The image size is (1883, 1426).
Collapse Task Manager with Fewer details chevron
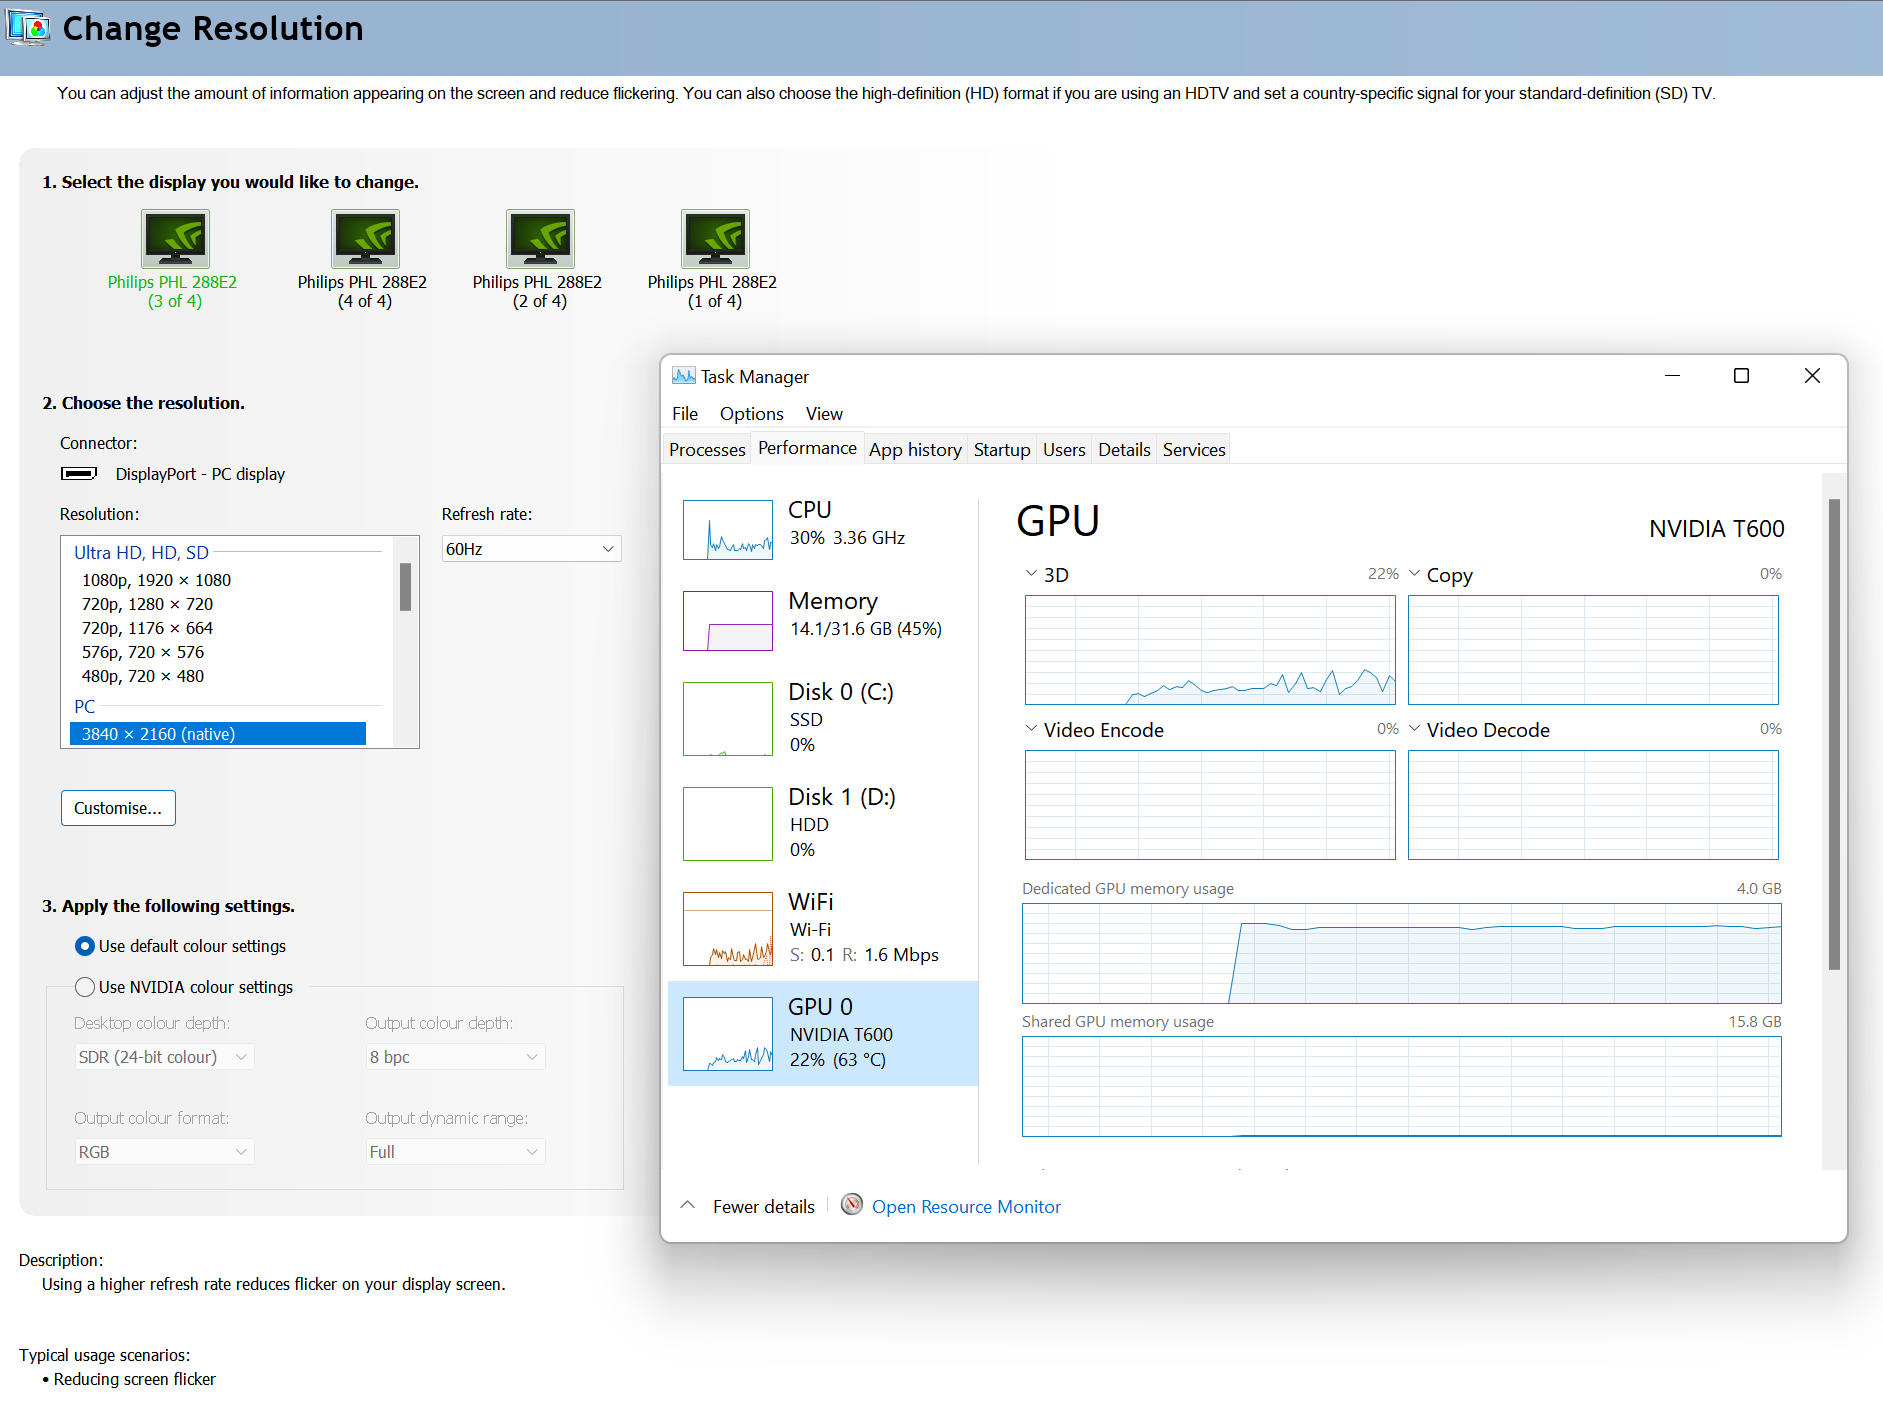[688, 1205]
